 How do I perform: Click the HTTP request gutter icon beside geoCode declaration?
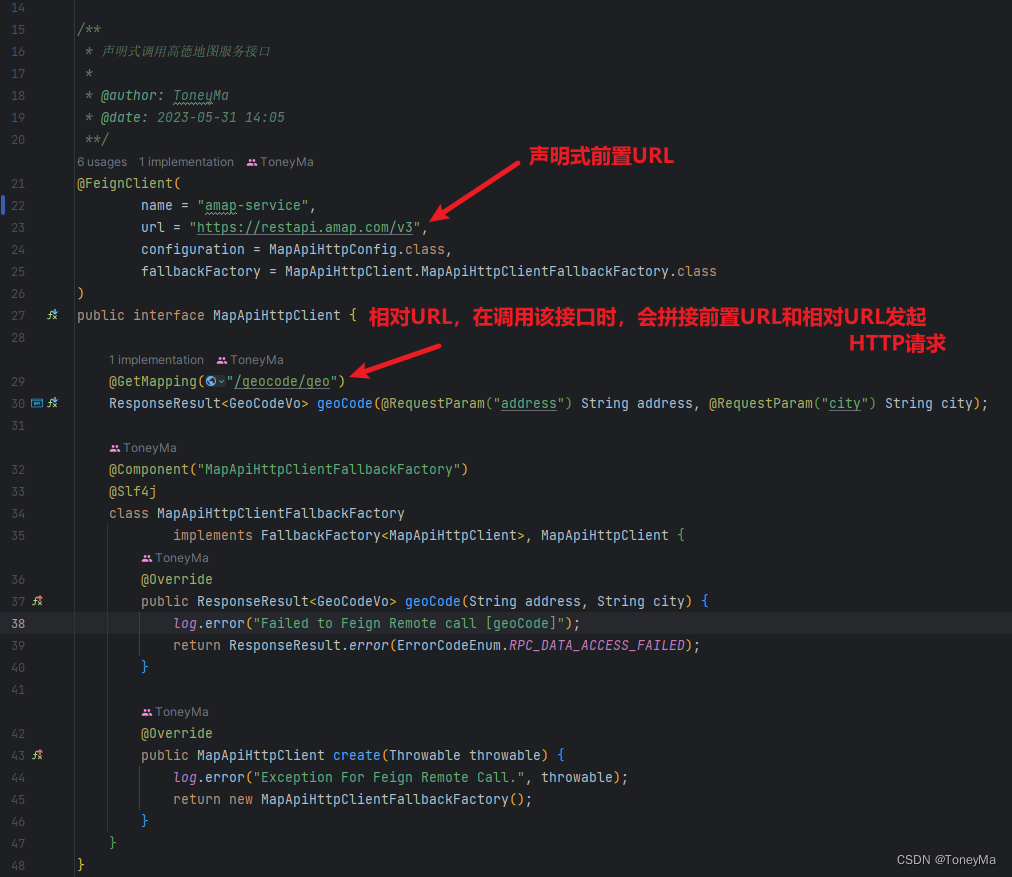[x=37, y=403]
